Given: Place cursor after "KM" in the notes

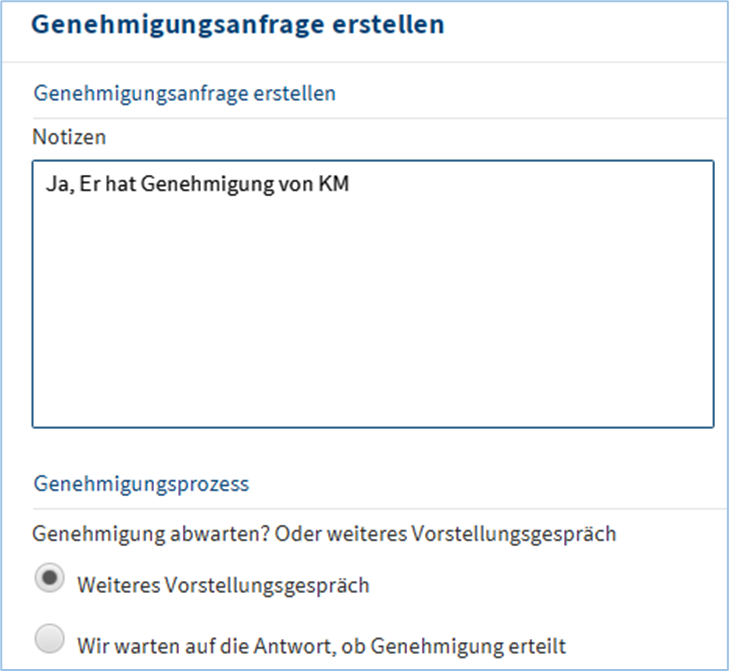Looking at the screenshot, I should (x=352, y=186).
